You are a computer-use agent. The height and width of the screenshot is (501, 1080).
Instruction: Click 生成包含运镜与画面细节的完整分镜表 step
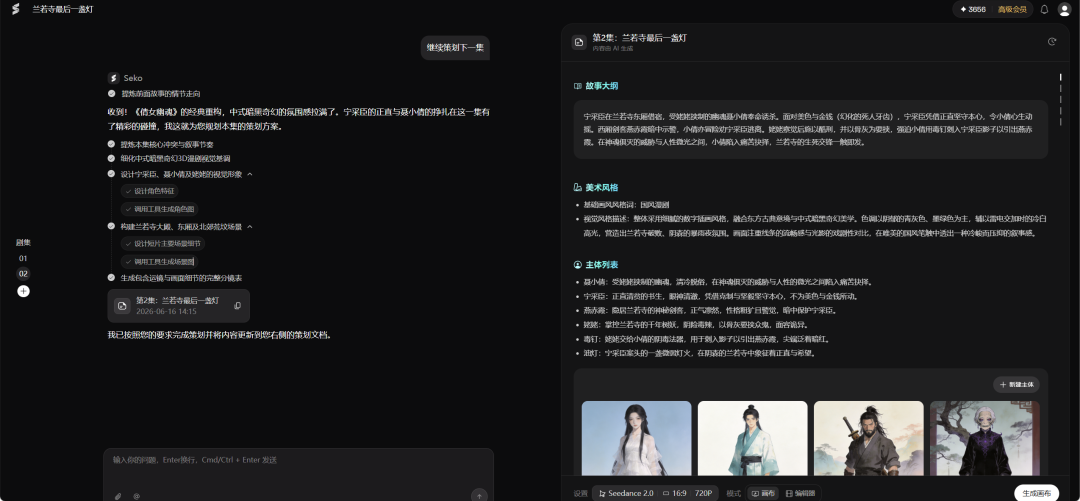181,278
